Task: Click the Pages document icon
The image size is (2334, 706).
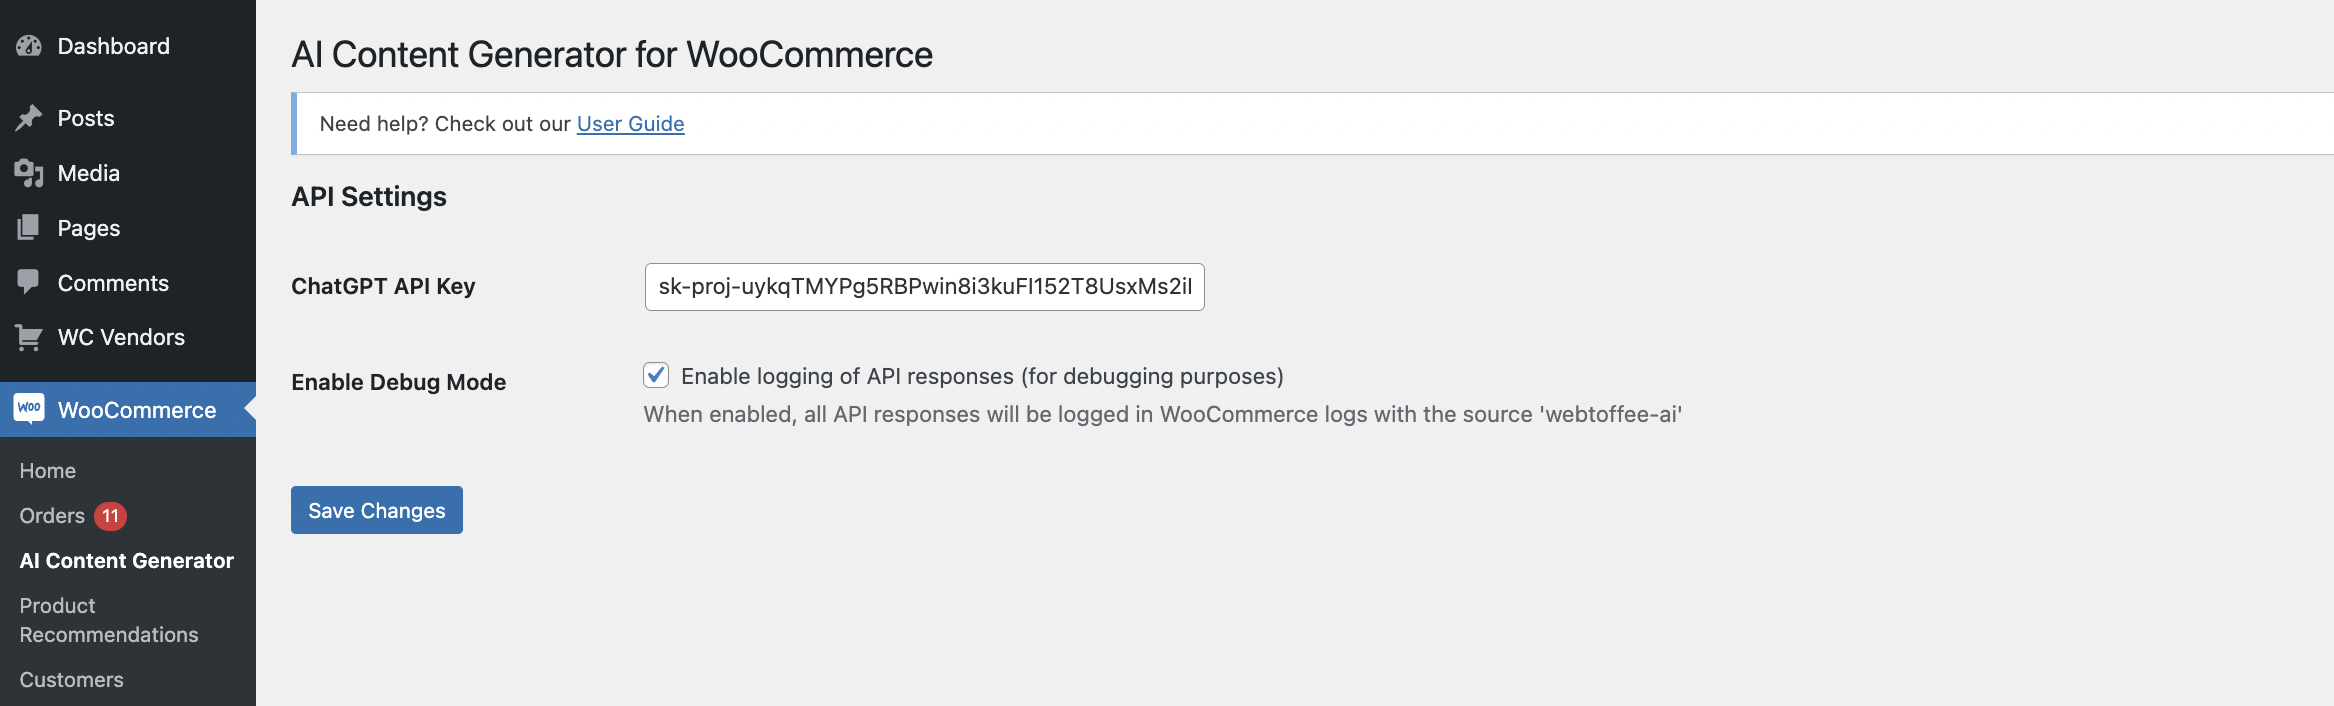Action: click(x=29, y=228)
